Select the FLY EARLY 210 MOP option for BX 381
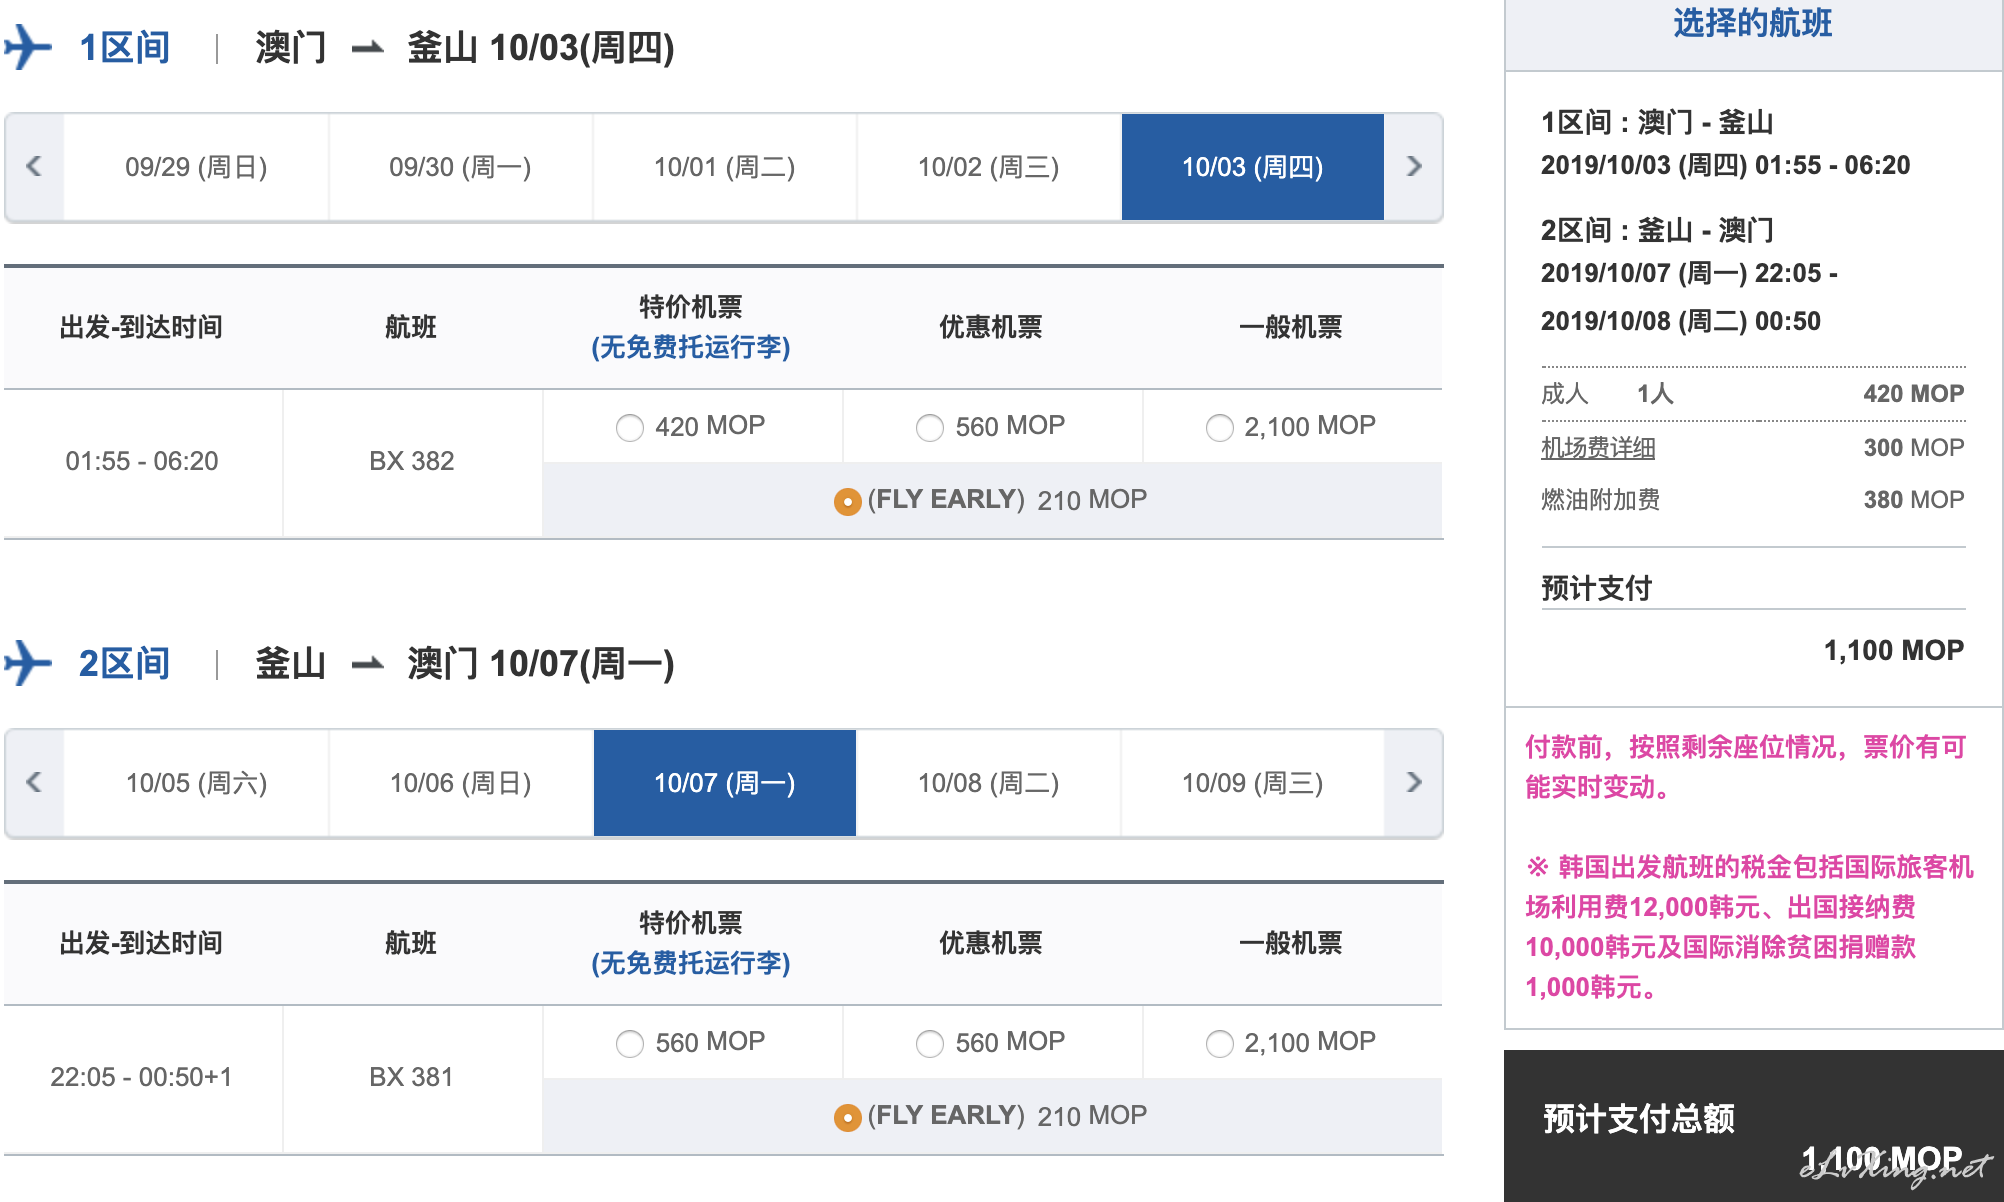This screenshot has width=2004, height=1202. [x=847, y=1117]
